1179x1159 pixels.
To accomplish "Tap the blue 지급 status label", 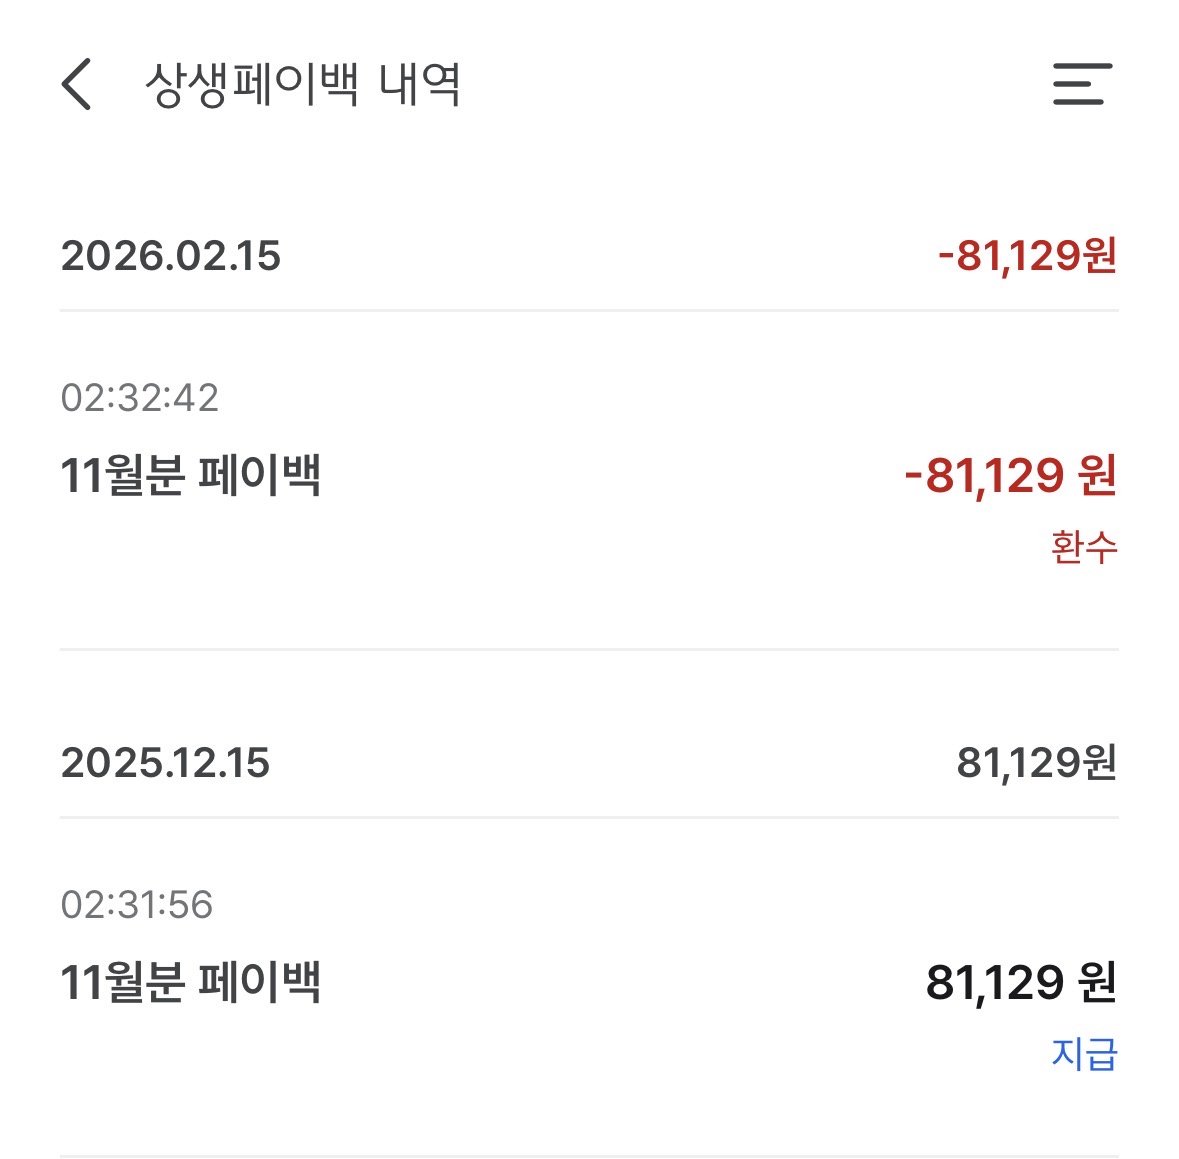I will pos(1084,1054).
